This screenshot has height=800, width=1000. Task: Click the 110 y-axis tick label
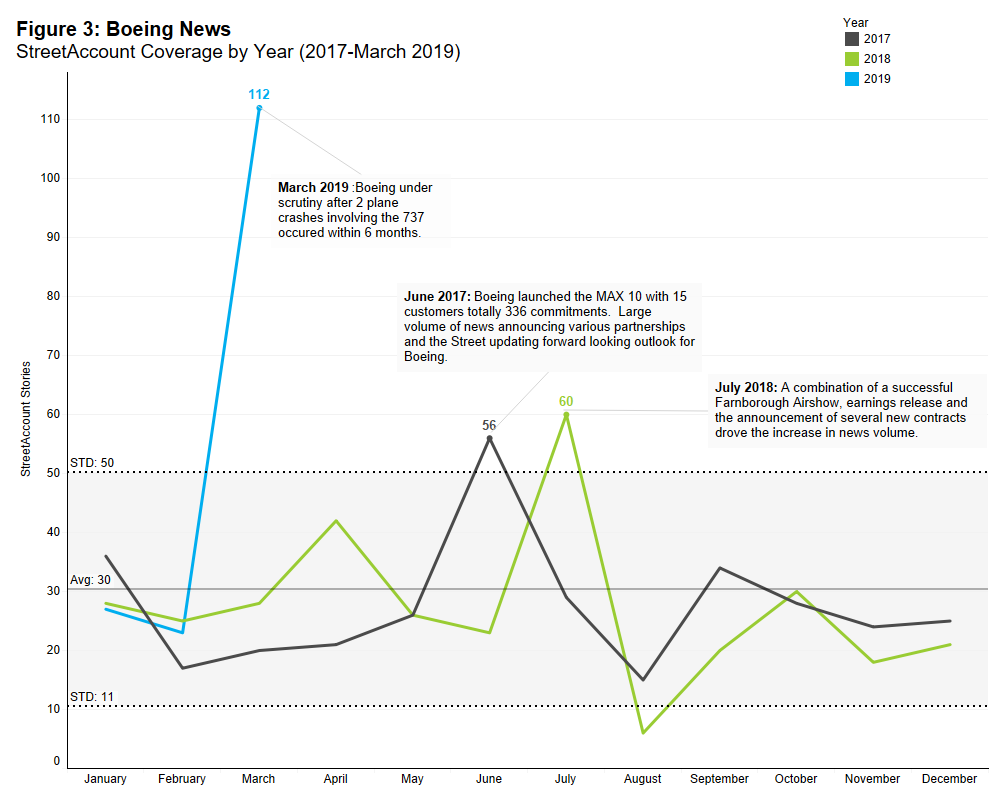(x=50, y=119)
